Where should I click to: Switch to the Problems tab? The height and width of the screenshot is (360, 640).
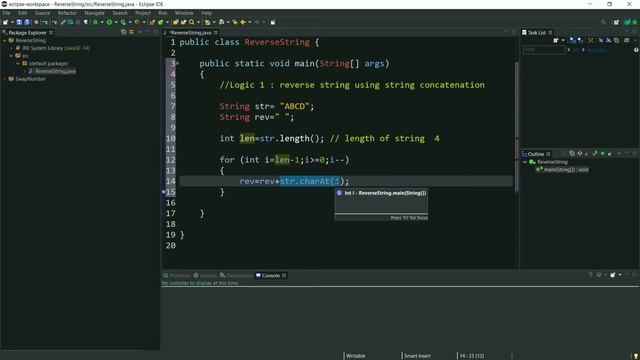pyautogui.click(x=177, y=276)
